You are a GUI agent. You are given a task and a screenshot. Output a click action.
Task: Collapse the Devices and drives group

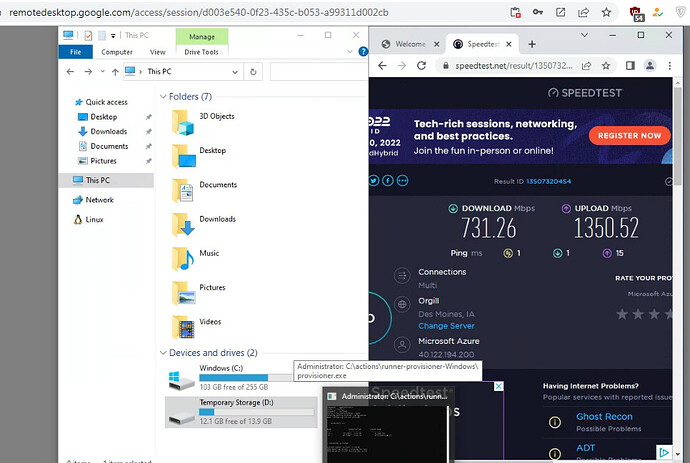pyautogui.click(x=163, y=353)
